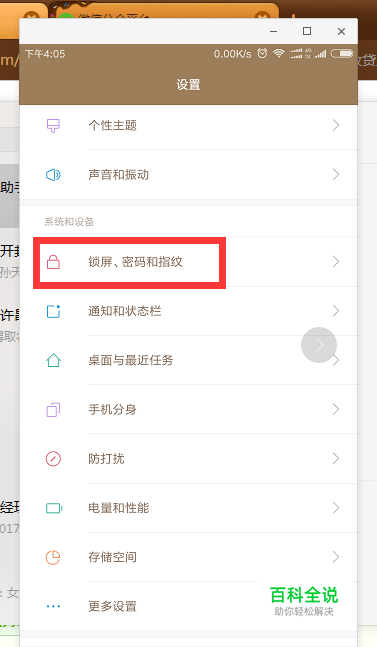This screenshot has height=647, width=377.
Task: Tap the green home icon for 桌面与最近任务
Action: click(x=53, y=360)
